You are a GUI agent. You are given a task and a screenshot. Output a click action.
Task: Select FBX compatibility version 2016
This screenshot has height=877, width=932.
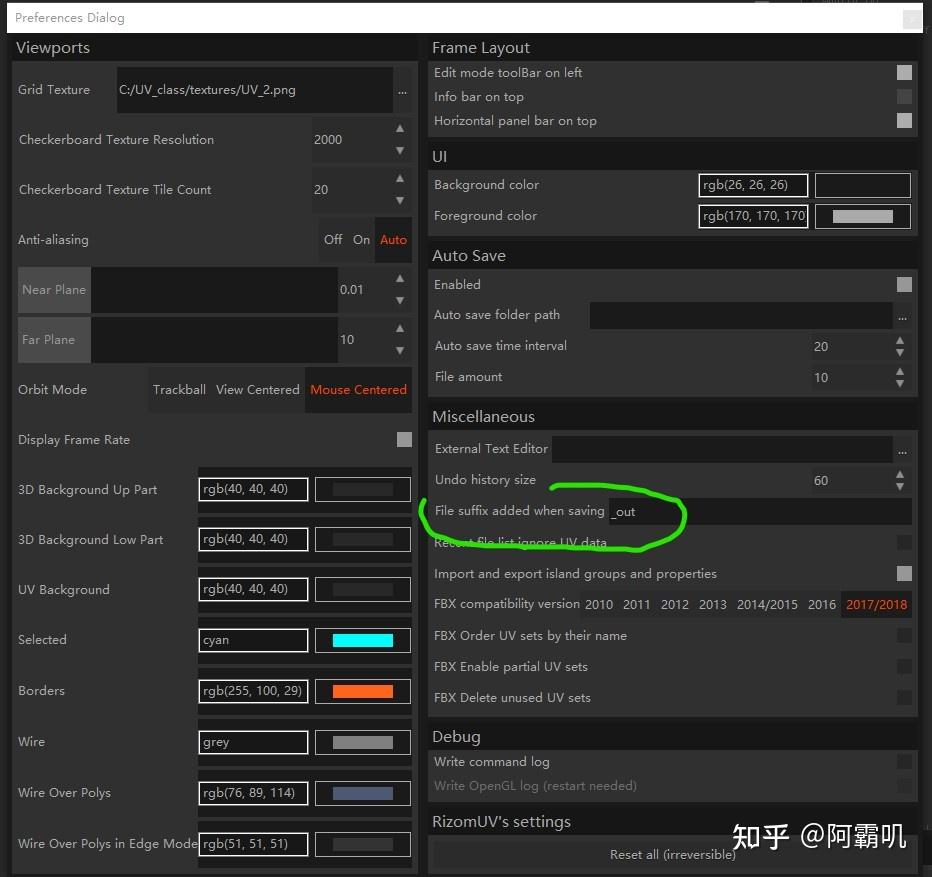tap(821, 605)
